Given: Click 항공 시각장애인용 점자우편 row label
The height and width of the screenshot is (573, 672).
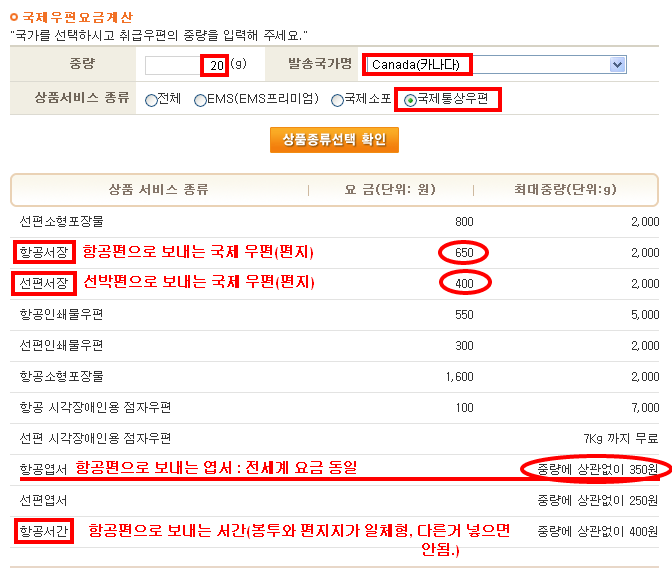Looking at the screenshot, I should click(x=95, y=407).
